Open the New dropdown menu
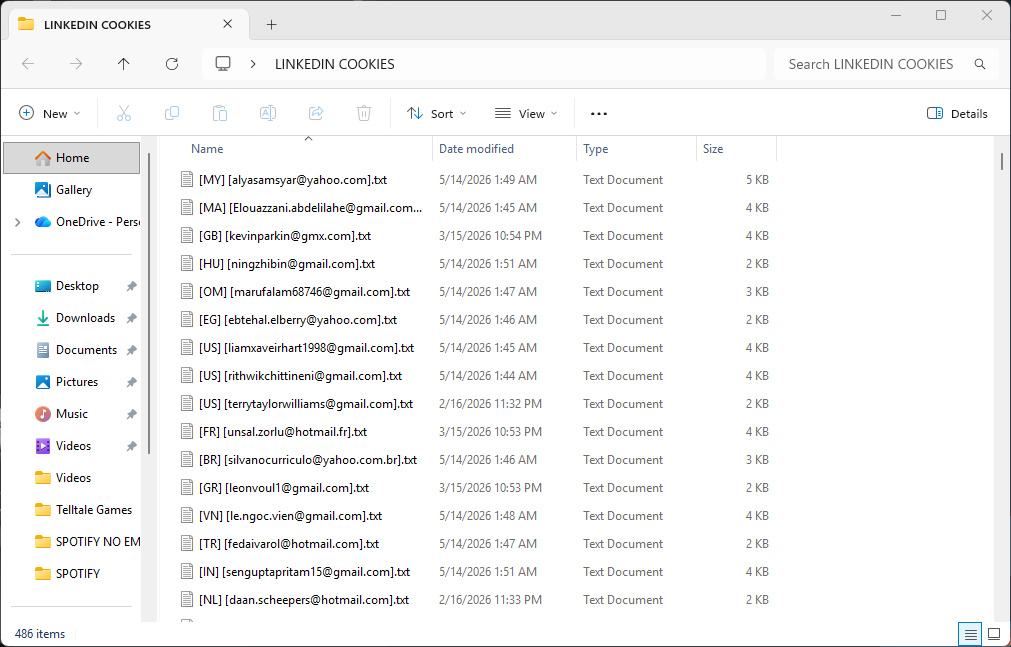This screenshot has height=647, width=1011. [50, 114]
